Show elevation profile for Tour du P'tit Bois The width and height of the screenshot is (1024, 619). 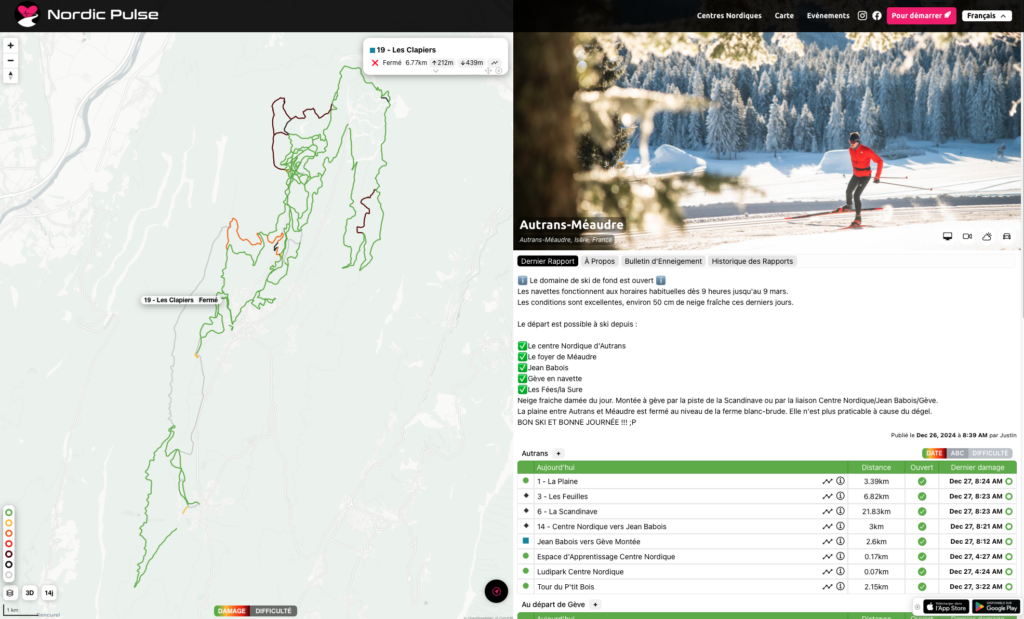coord(827,586)
